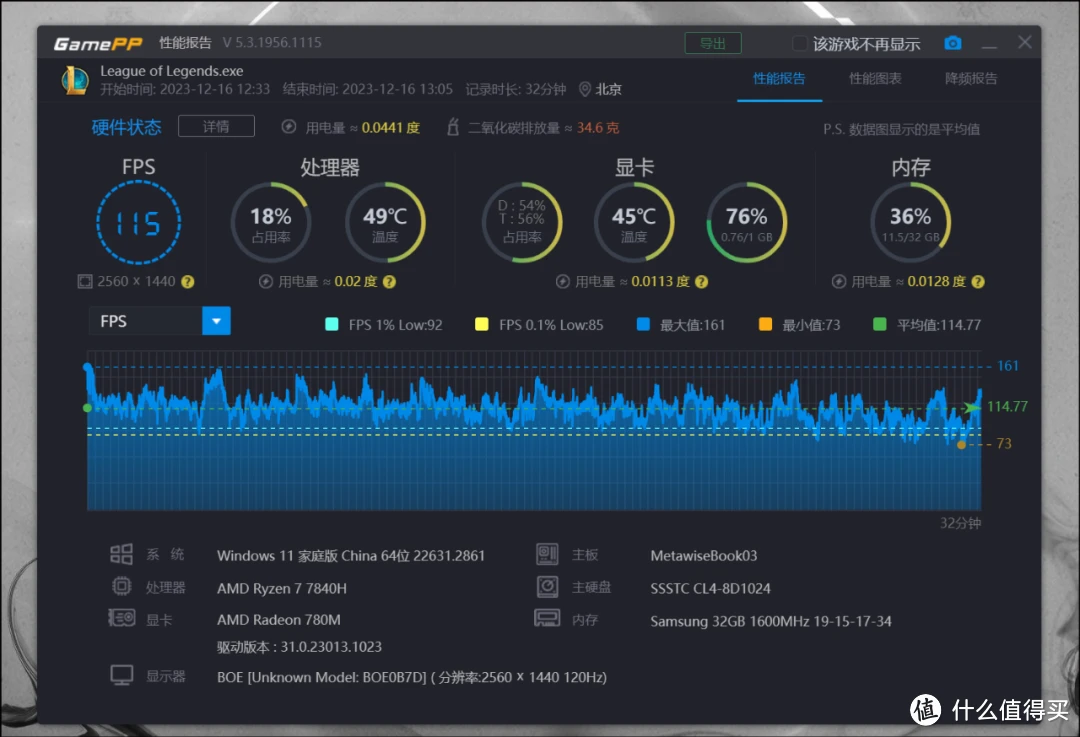Click the League of Legends.exe title
1080x737 pixels.
(x=172, y=71)
